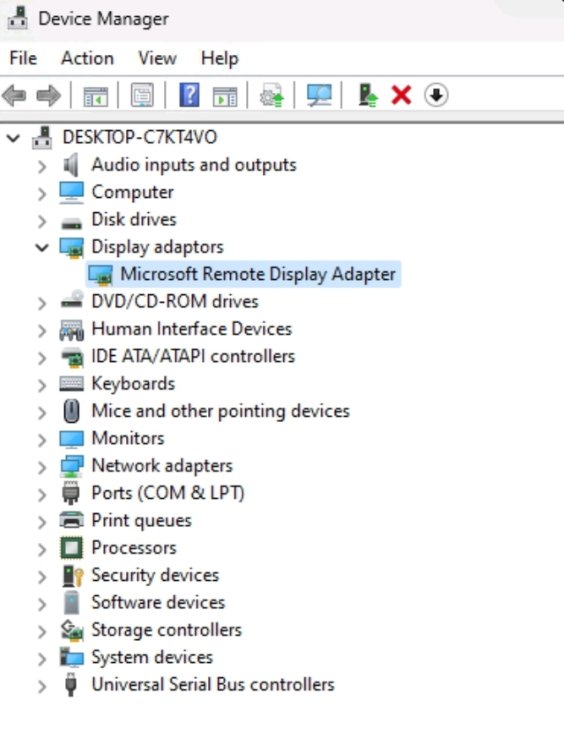Expand the System devices chevron

(42, 659)
